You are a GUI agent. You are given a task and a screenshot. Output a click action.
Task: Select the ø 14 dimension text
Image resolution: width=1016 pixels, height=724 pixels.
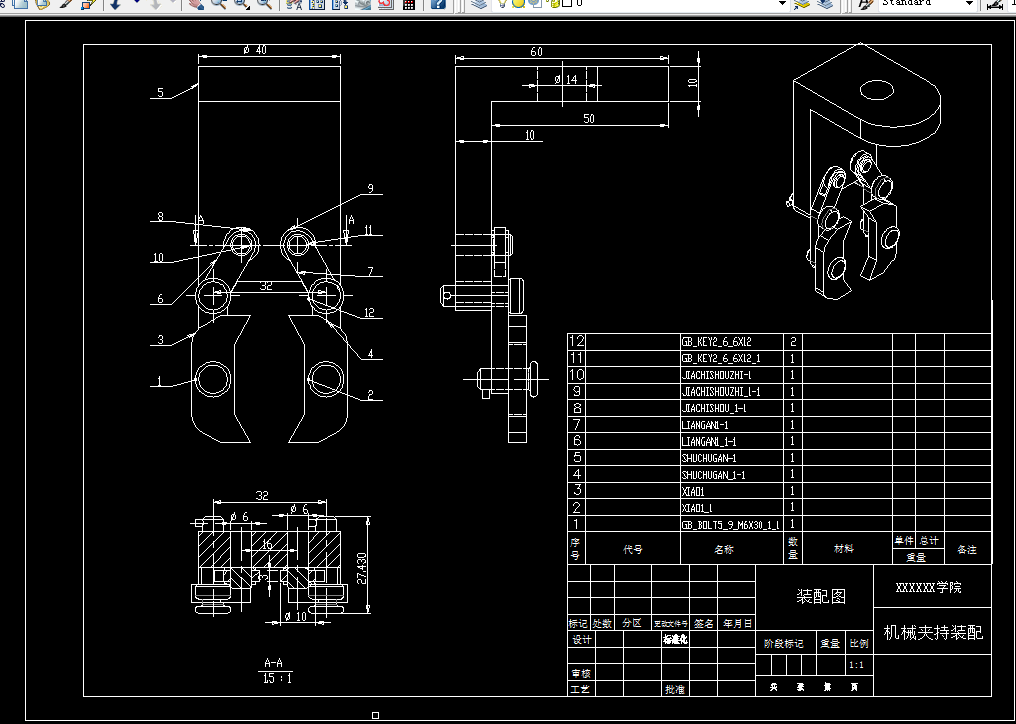pos(566,79)
